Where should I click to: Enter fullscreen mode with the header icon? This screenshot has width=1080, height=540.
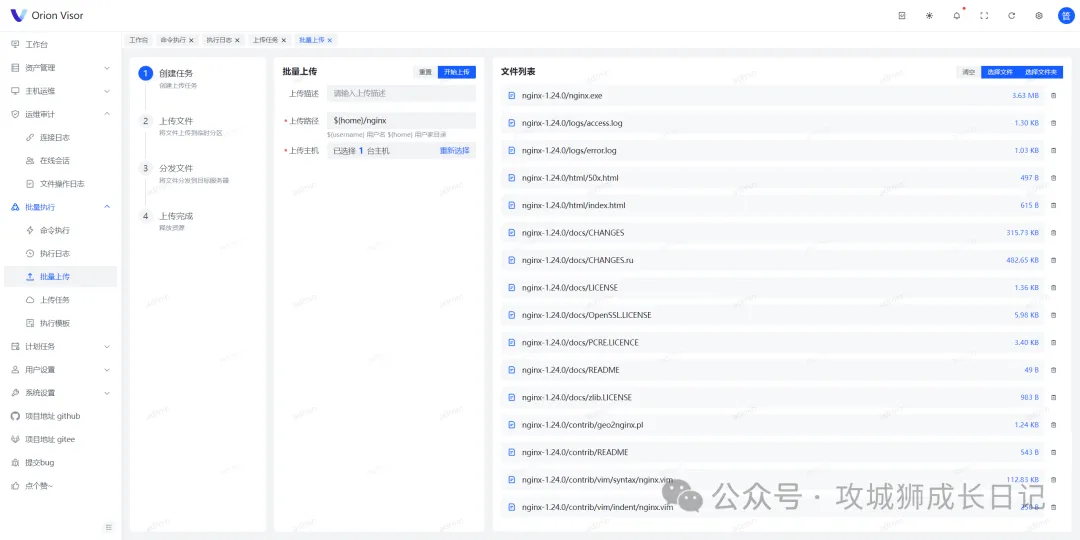pos(984,16)
